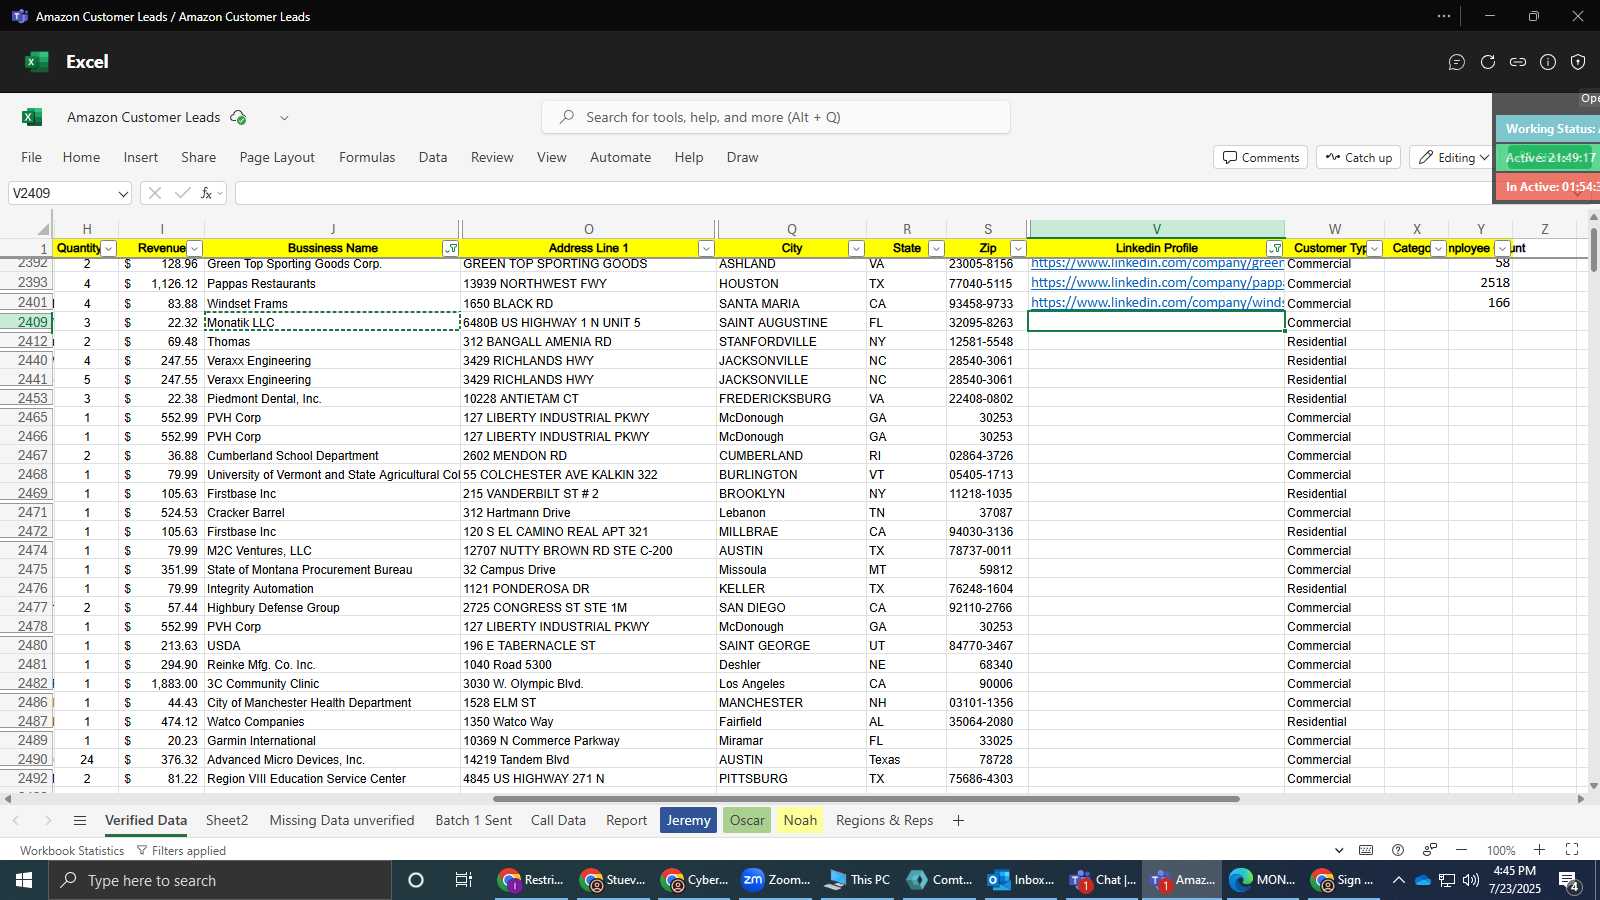Open the Insert ribbon tab

tap(141, 157)
